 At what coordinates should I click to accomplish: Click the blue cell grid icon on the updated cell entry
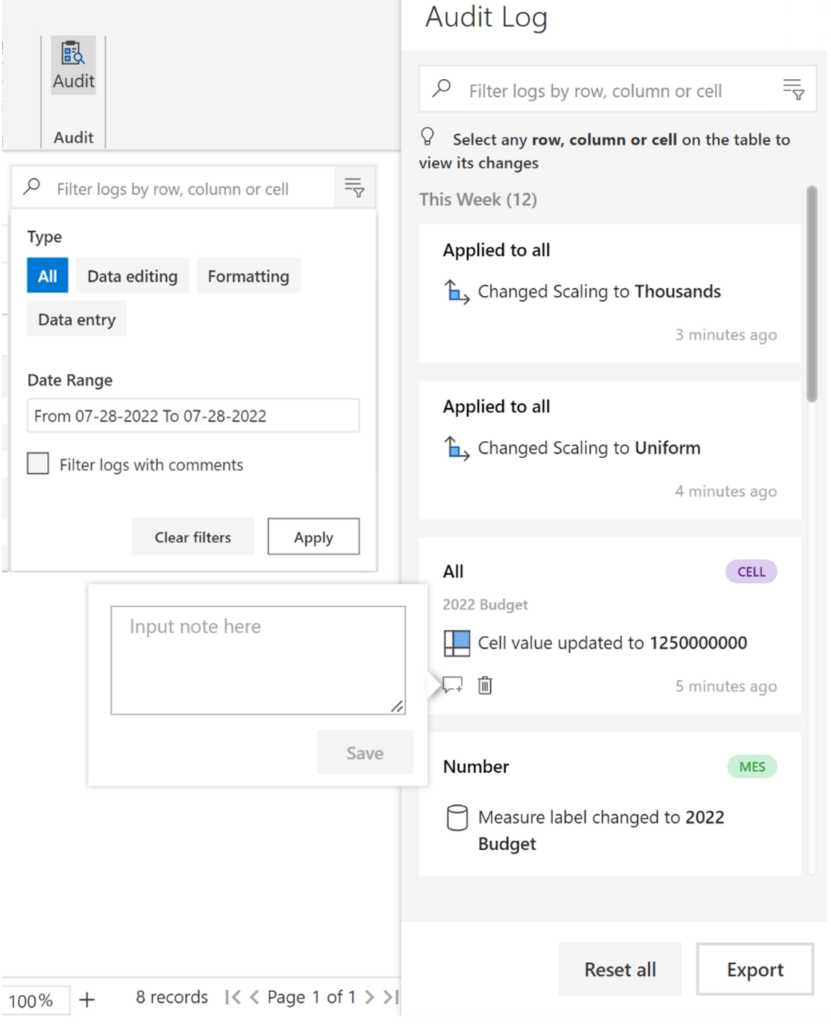click(x=457, y=643)
